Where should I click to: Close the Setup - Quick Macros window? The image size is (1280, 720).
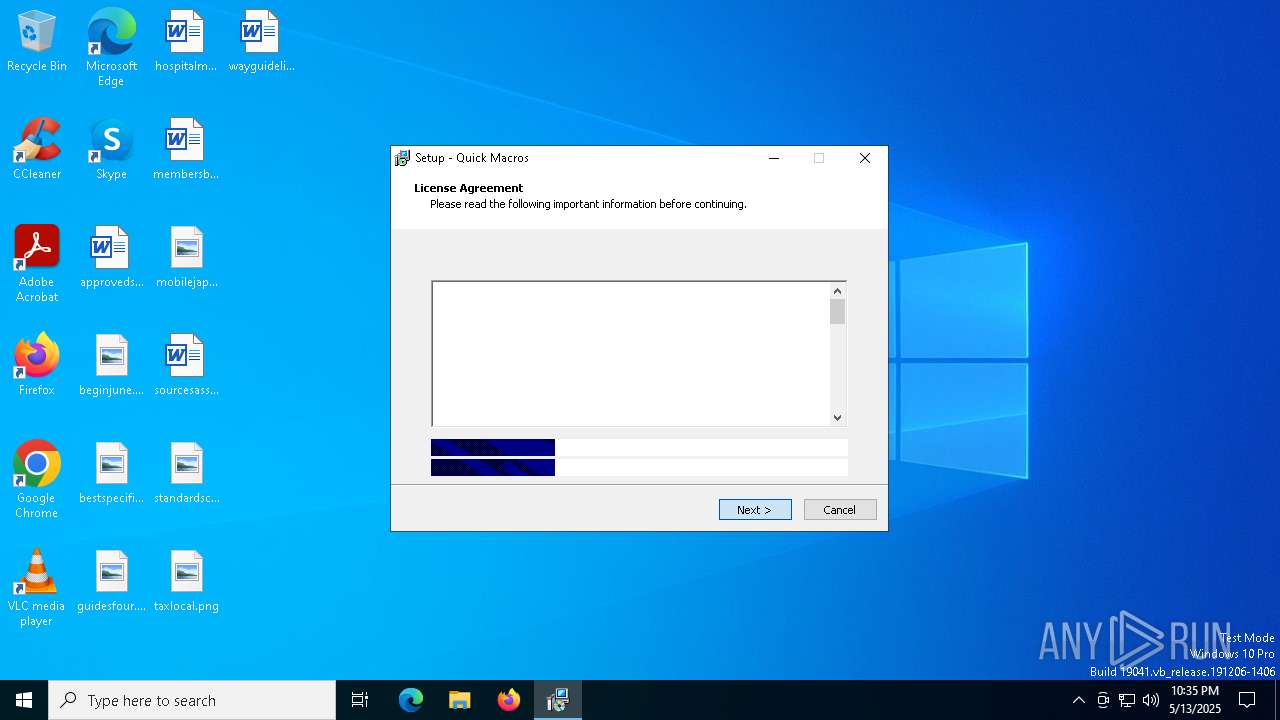click(x=865, y=158)
